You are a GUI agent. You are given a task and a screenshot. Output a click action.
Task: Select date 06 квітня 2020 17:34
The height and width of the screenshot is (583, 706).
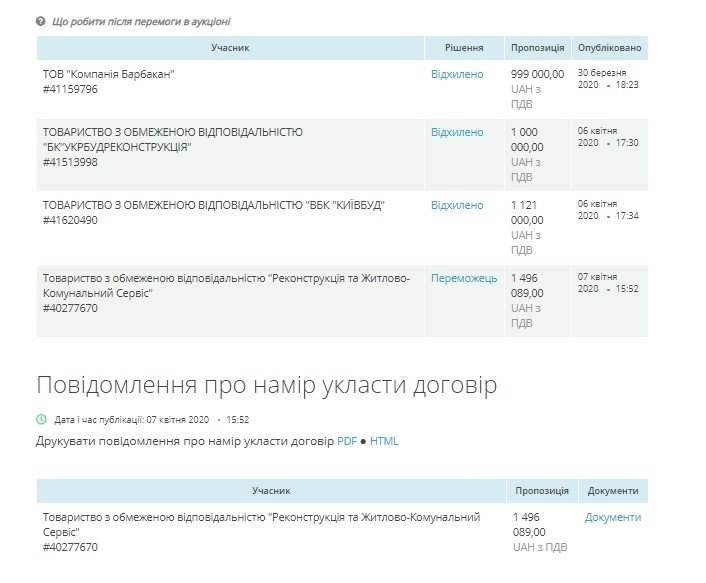(608, 210)
